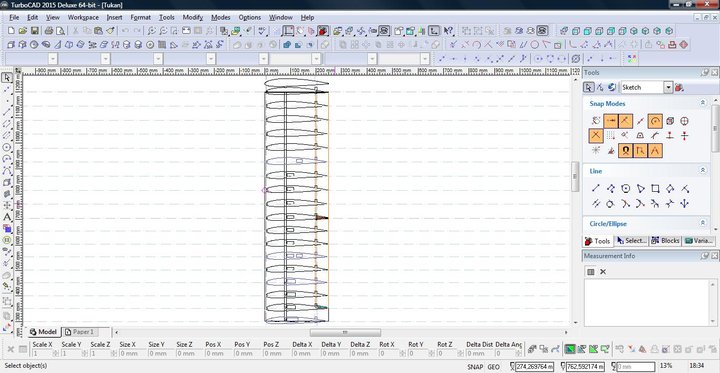
Task: Click the Scale X input field
Action: pos(41,354)
